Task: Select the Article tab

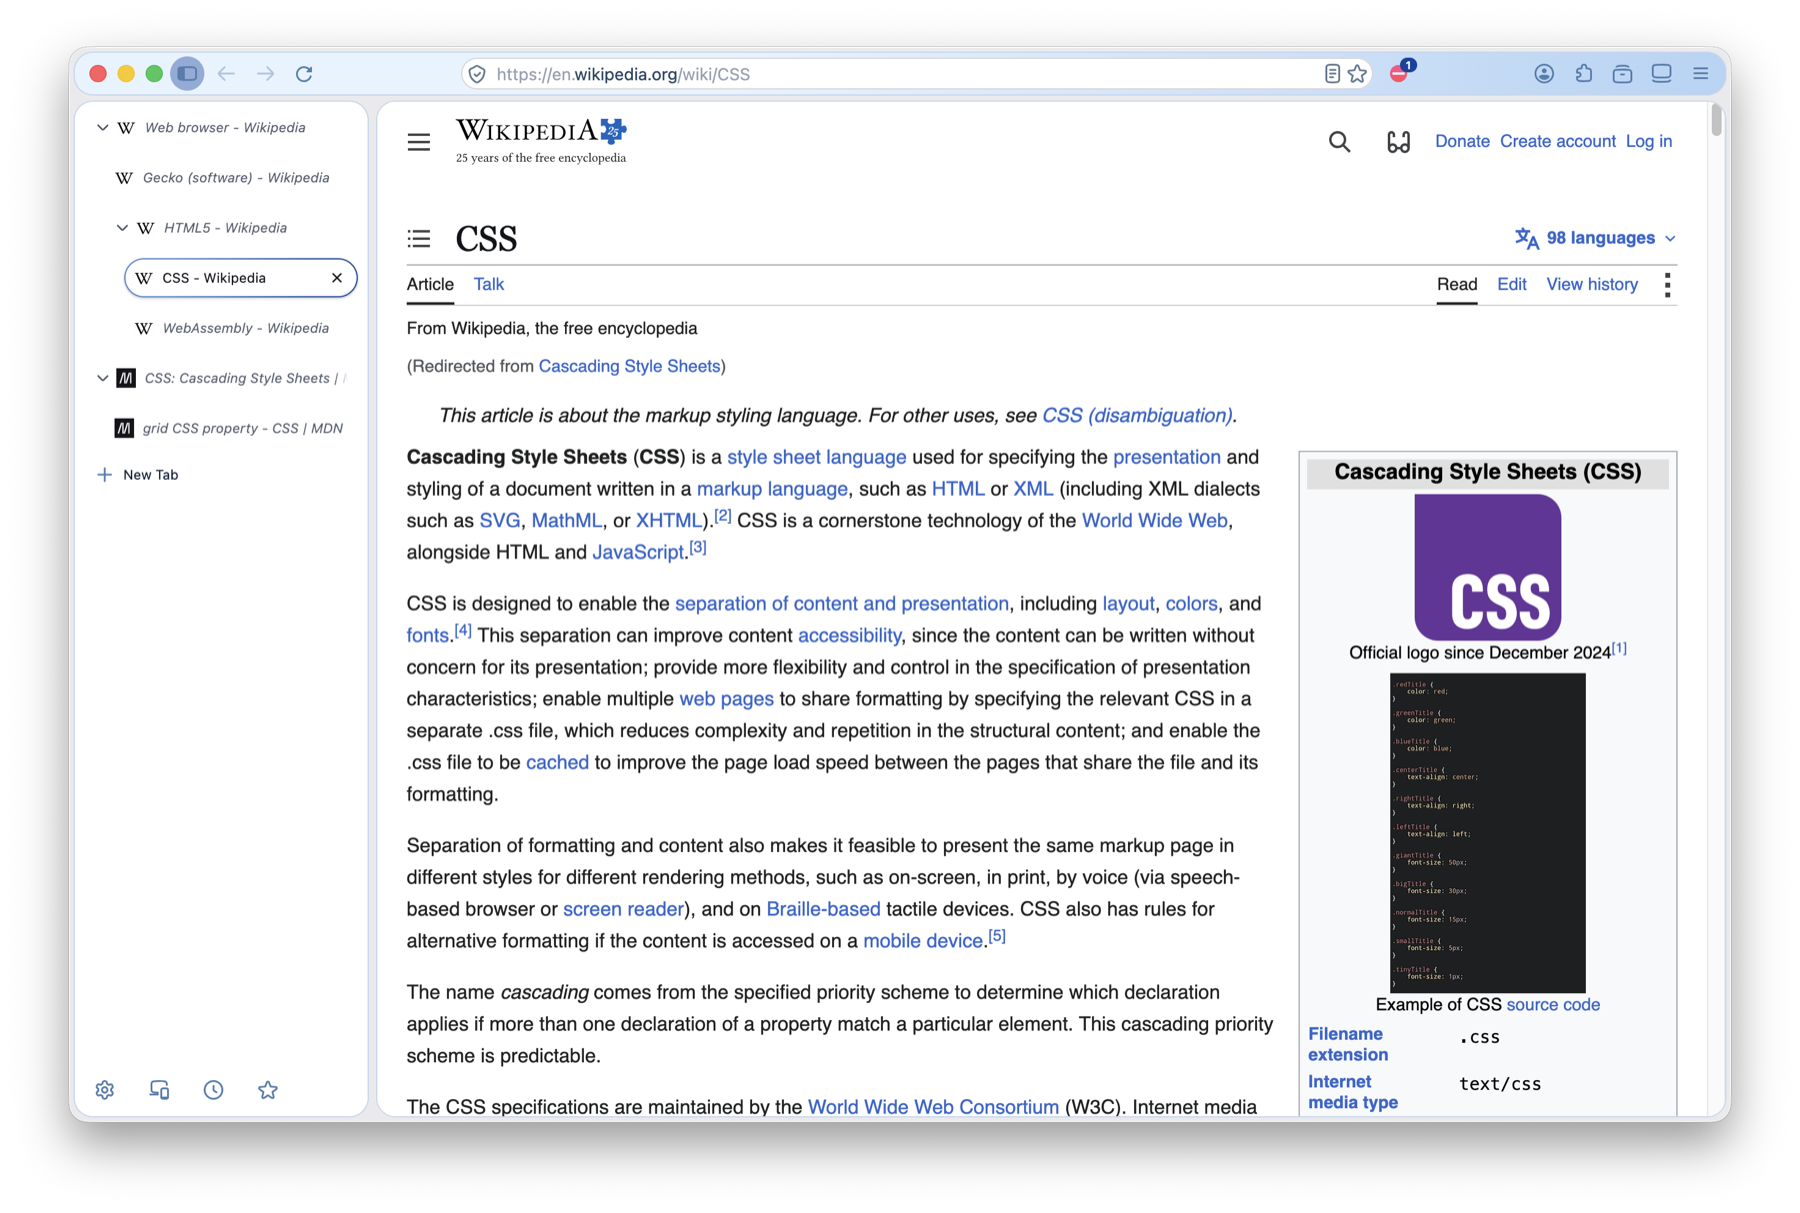Action: tap(430, 285)
